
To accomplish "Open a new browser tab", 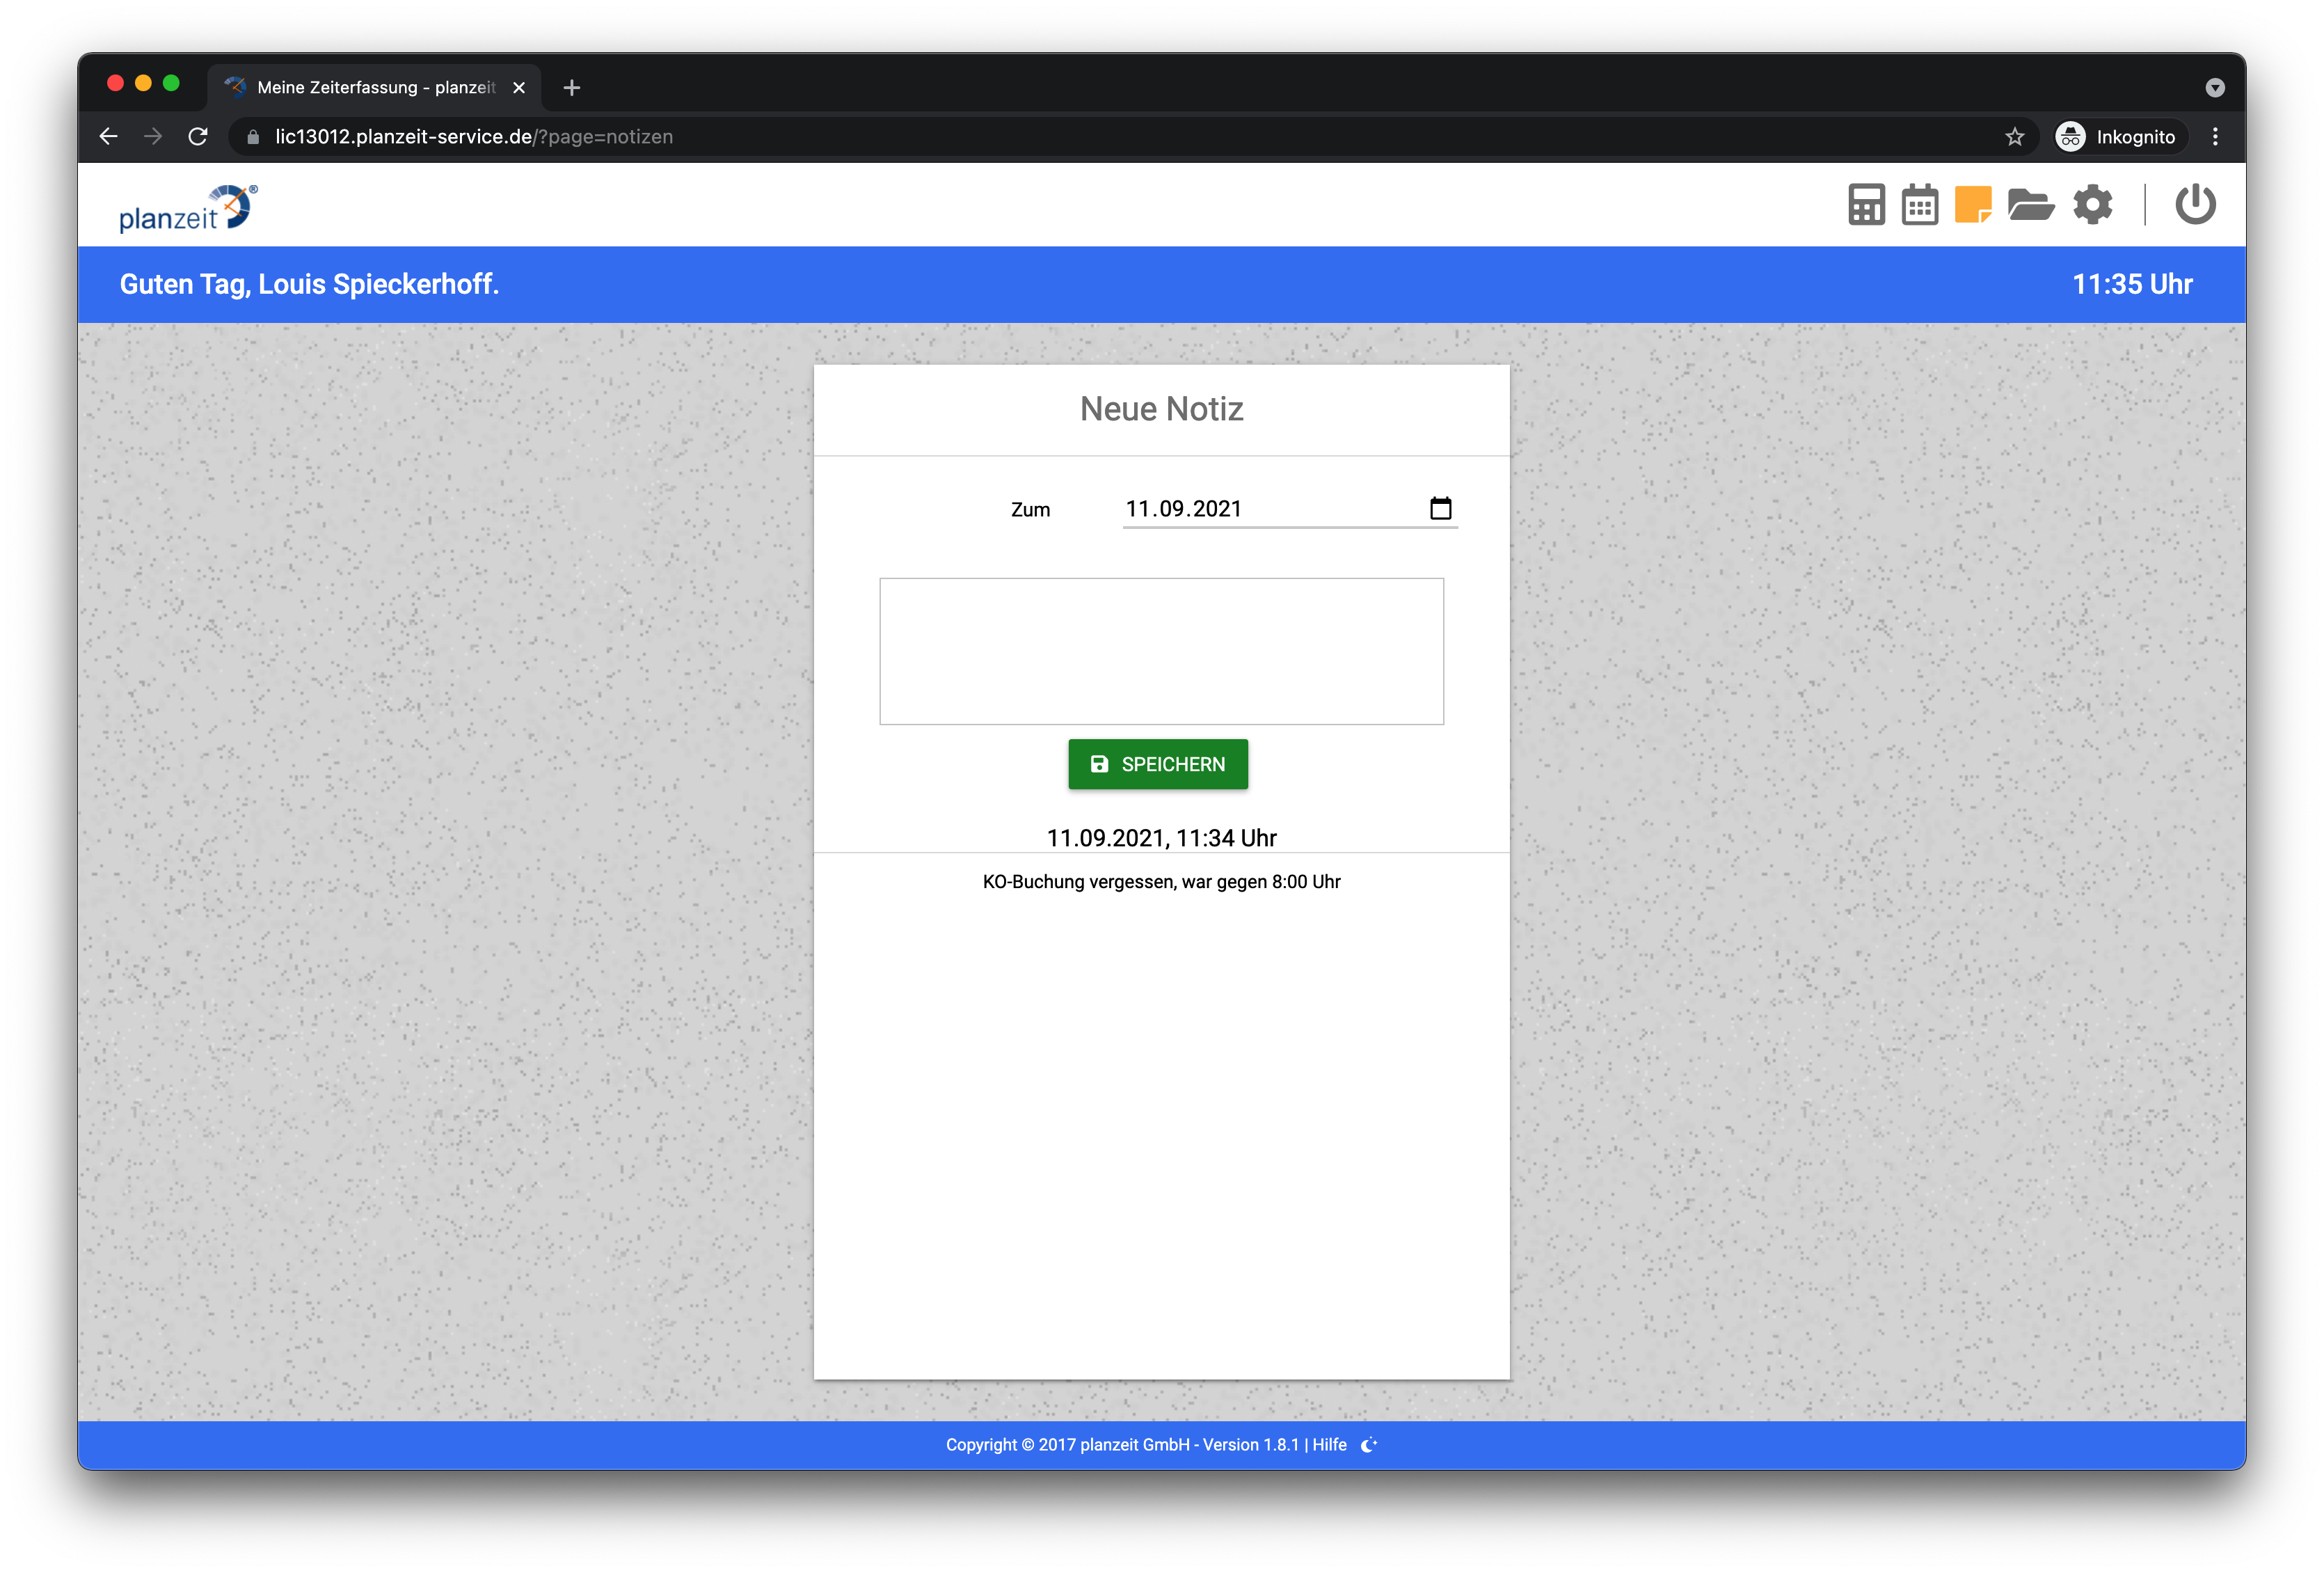I will click(x=572, y=88).
